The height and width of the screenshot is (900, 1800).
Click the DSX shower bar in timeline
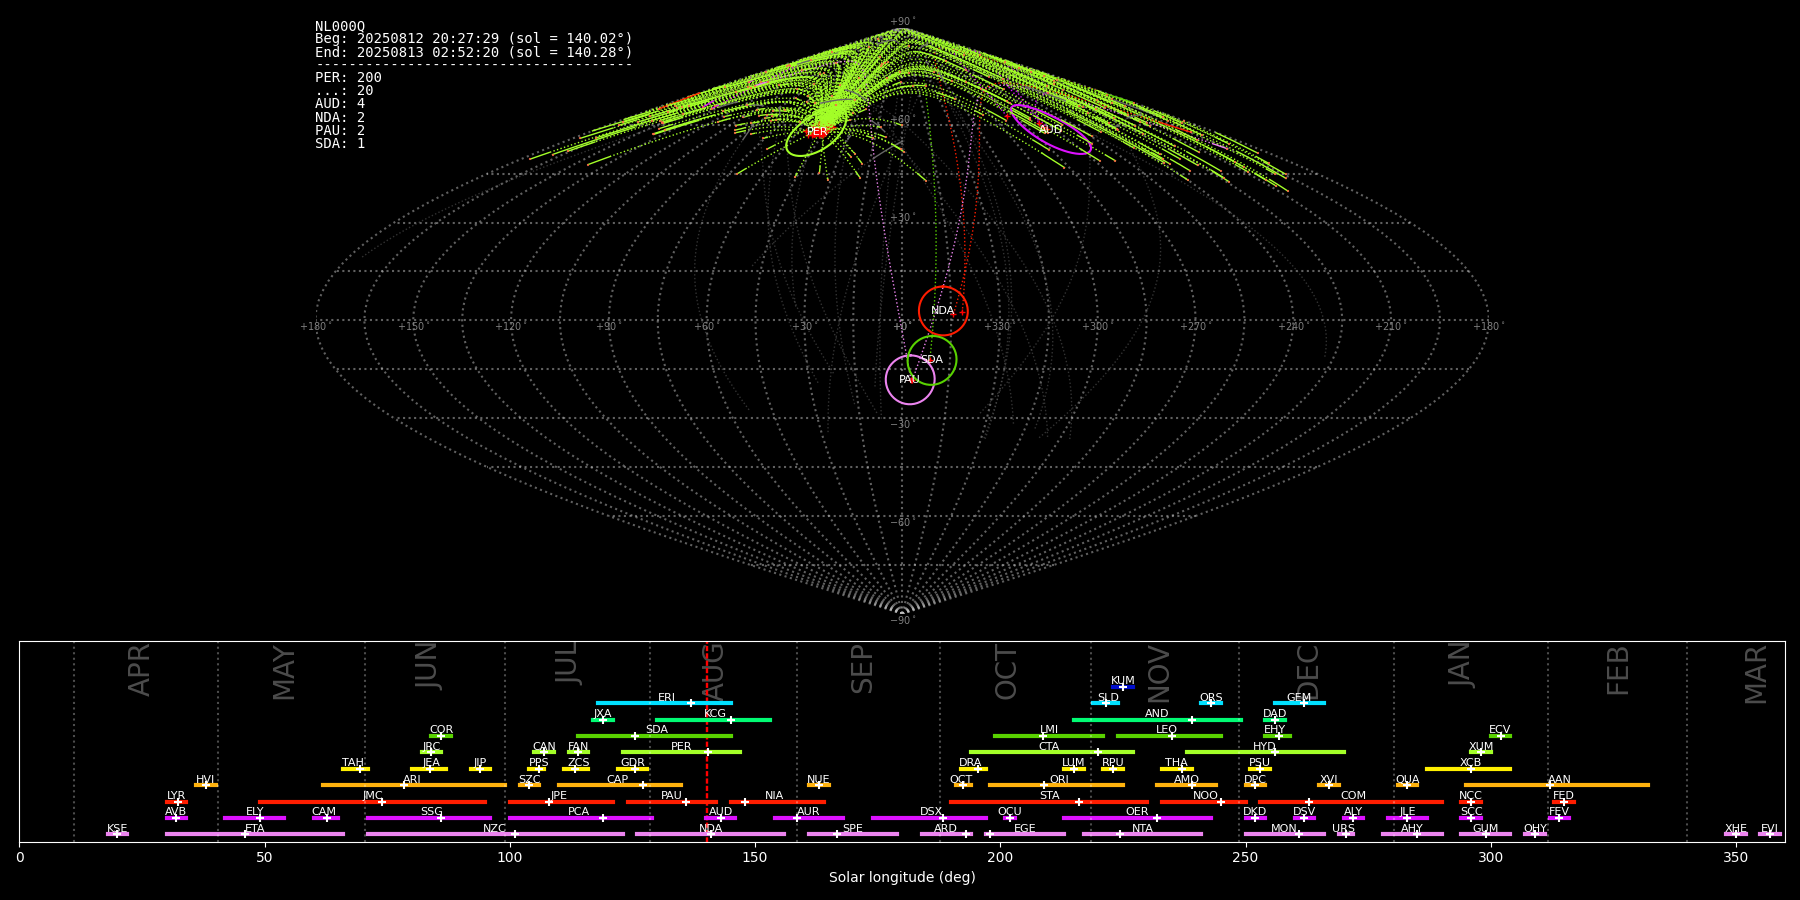tap(929, 818)
